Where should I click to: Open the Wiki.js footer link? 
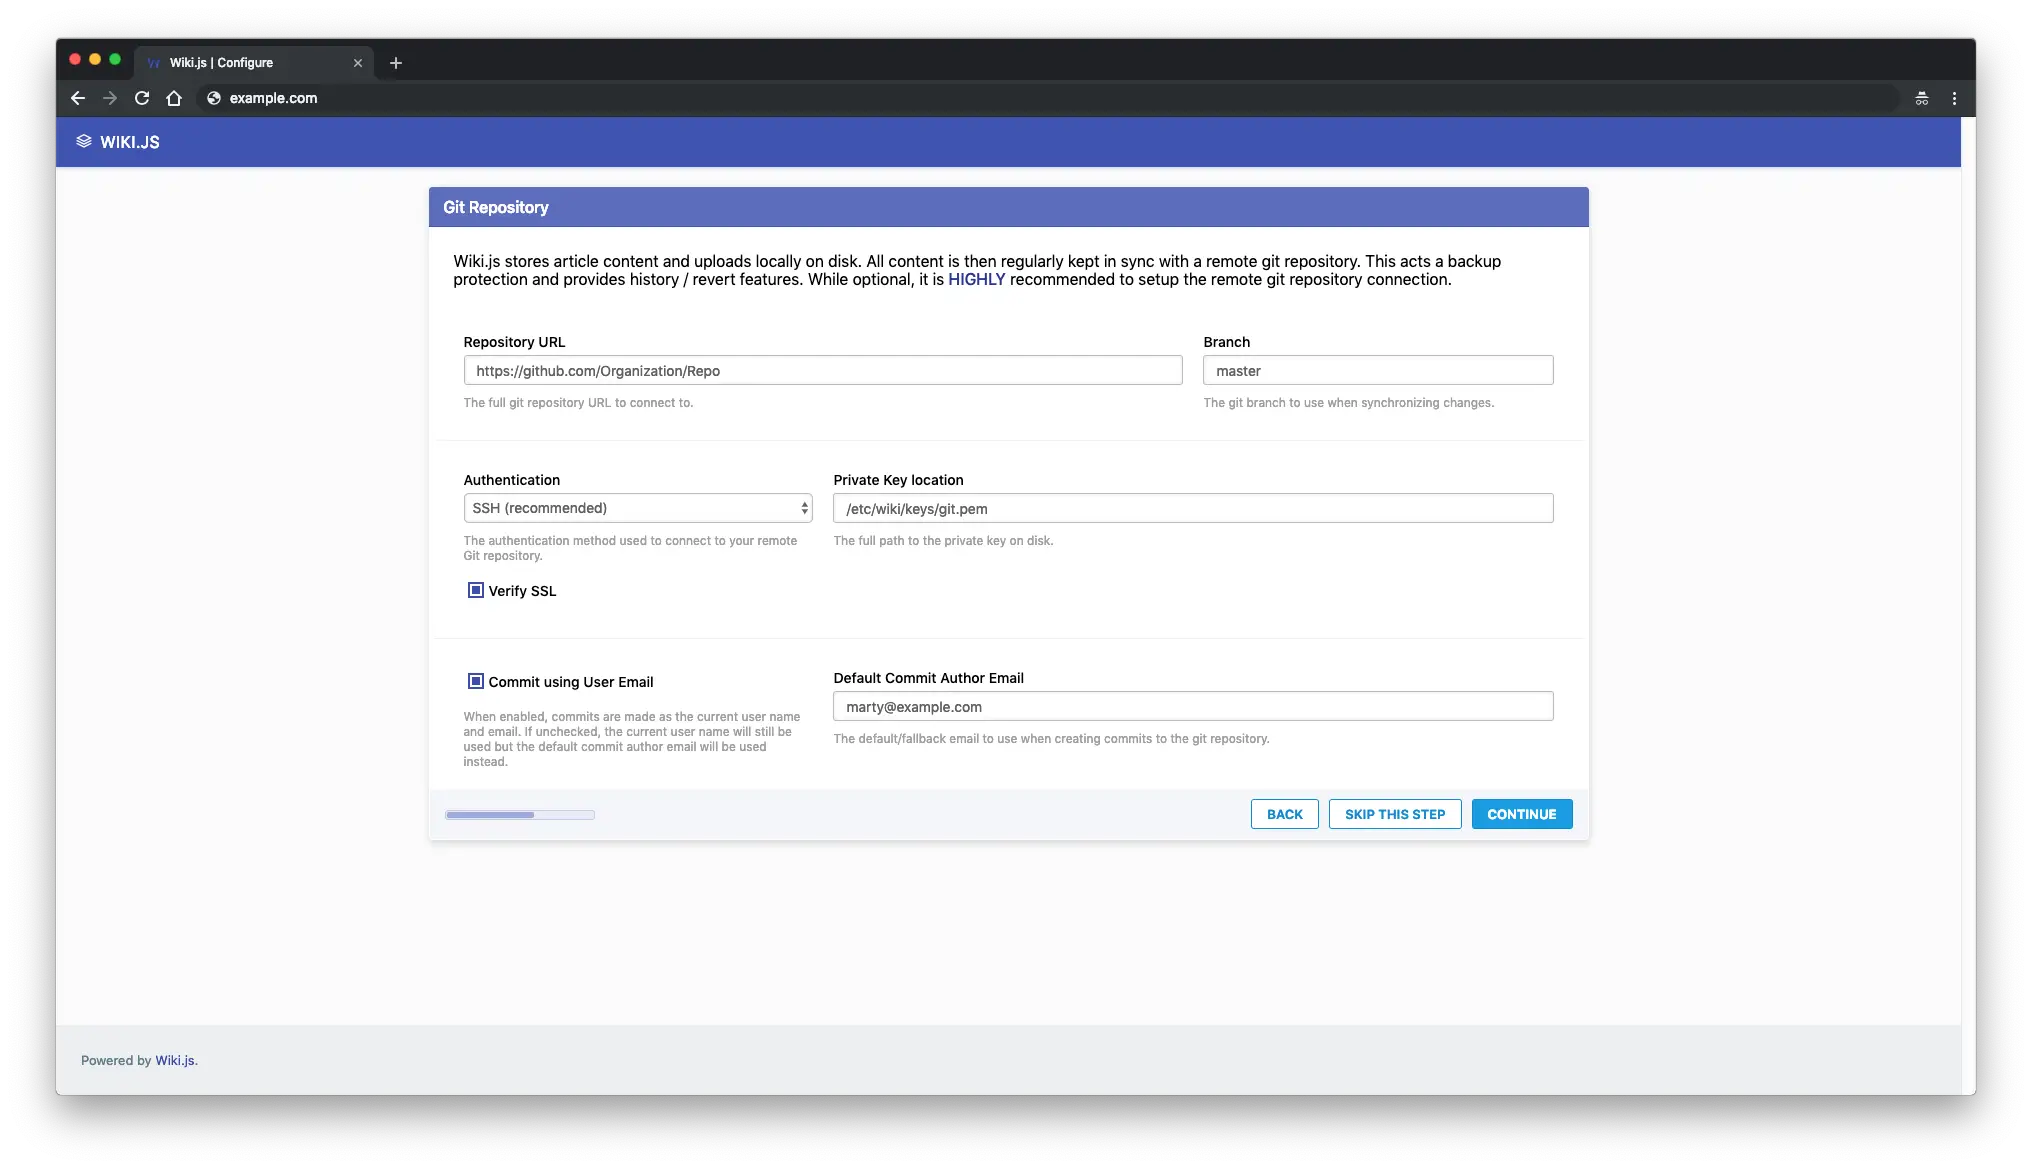[x=176, y=1060]
